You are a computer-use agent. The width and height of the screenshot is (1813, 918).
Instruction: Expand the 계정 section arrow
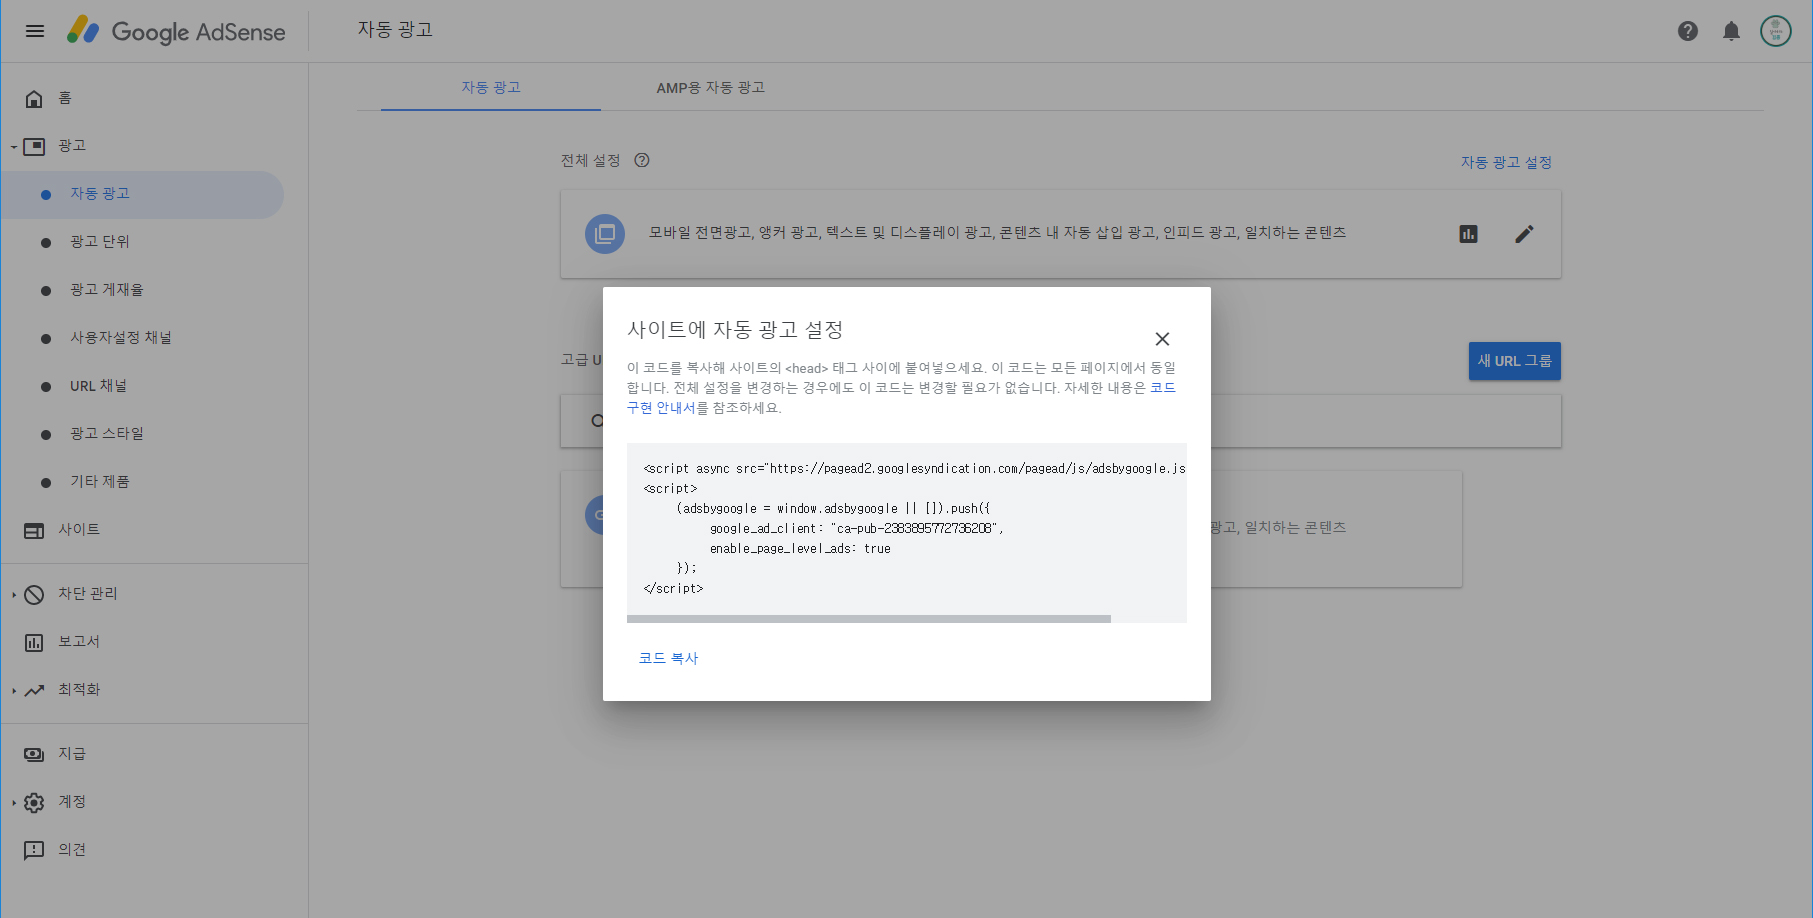pos(14,803)
